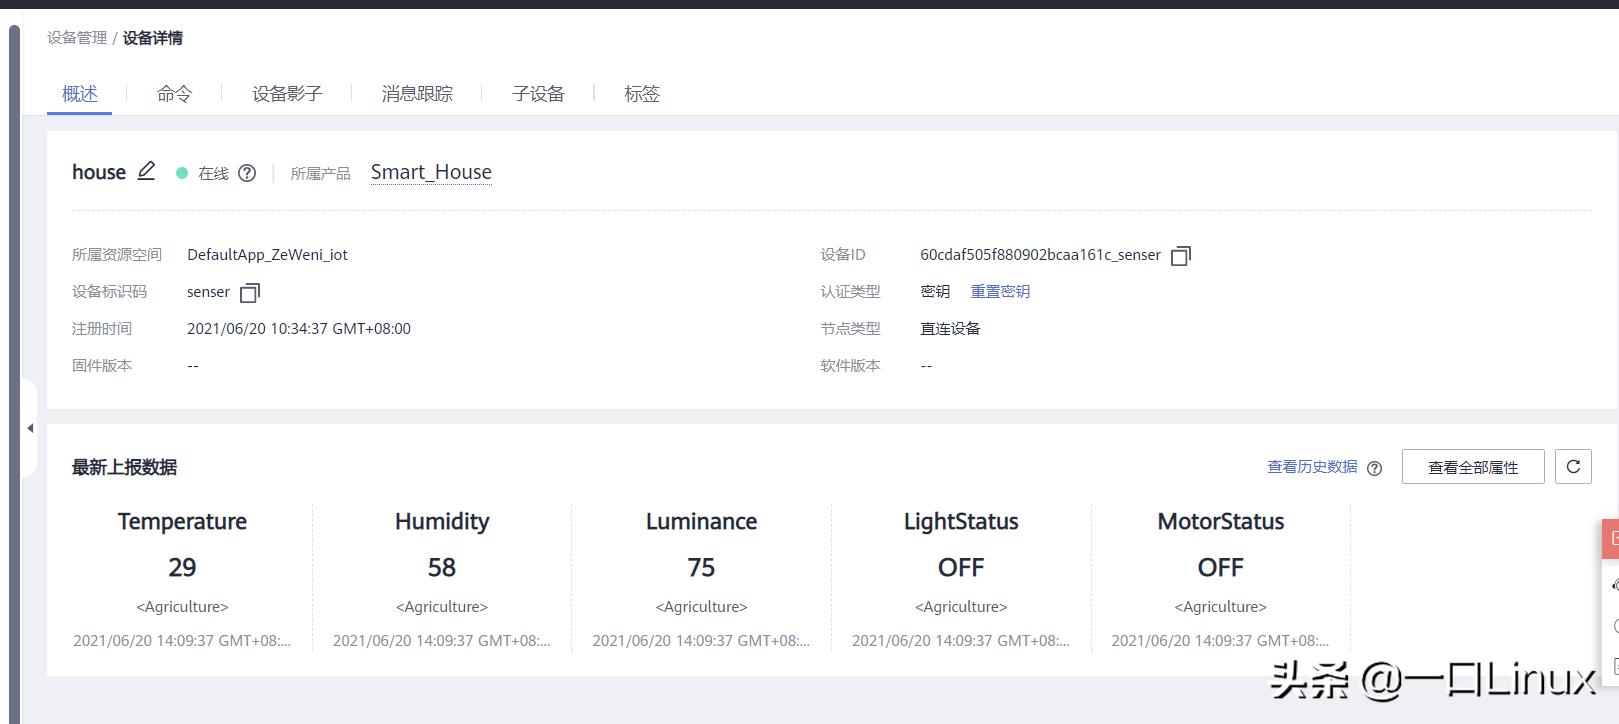This screenshot has width=1619, height=724.
Task: Click the 密钥 authentication type text
Action: pos(935,291)
